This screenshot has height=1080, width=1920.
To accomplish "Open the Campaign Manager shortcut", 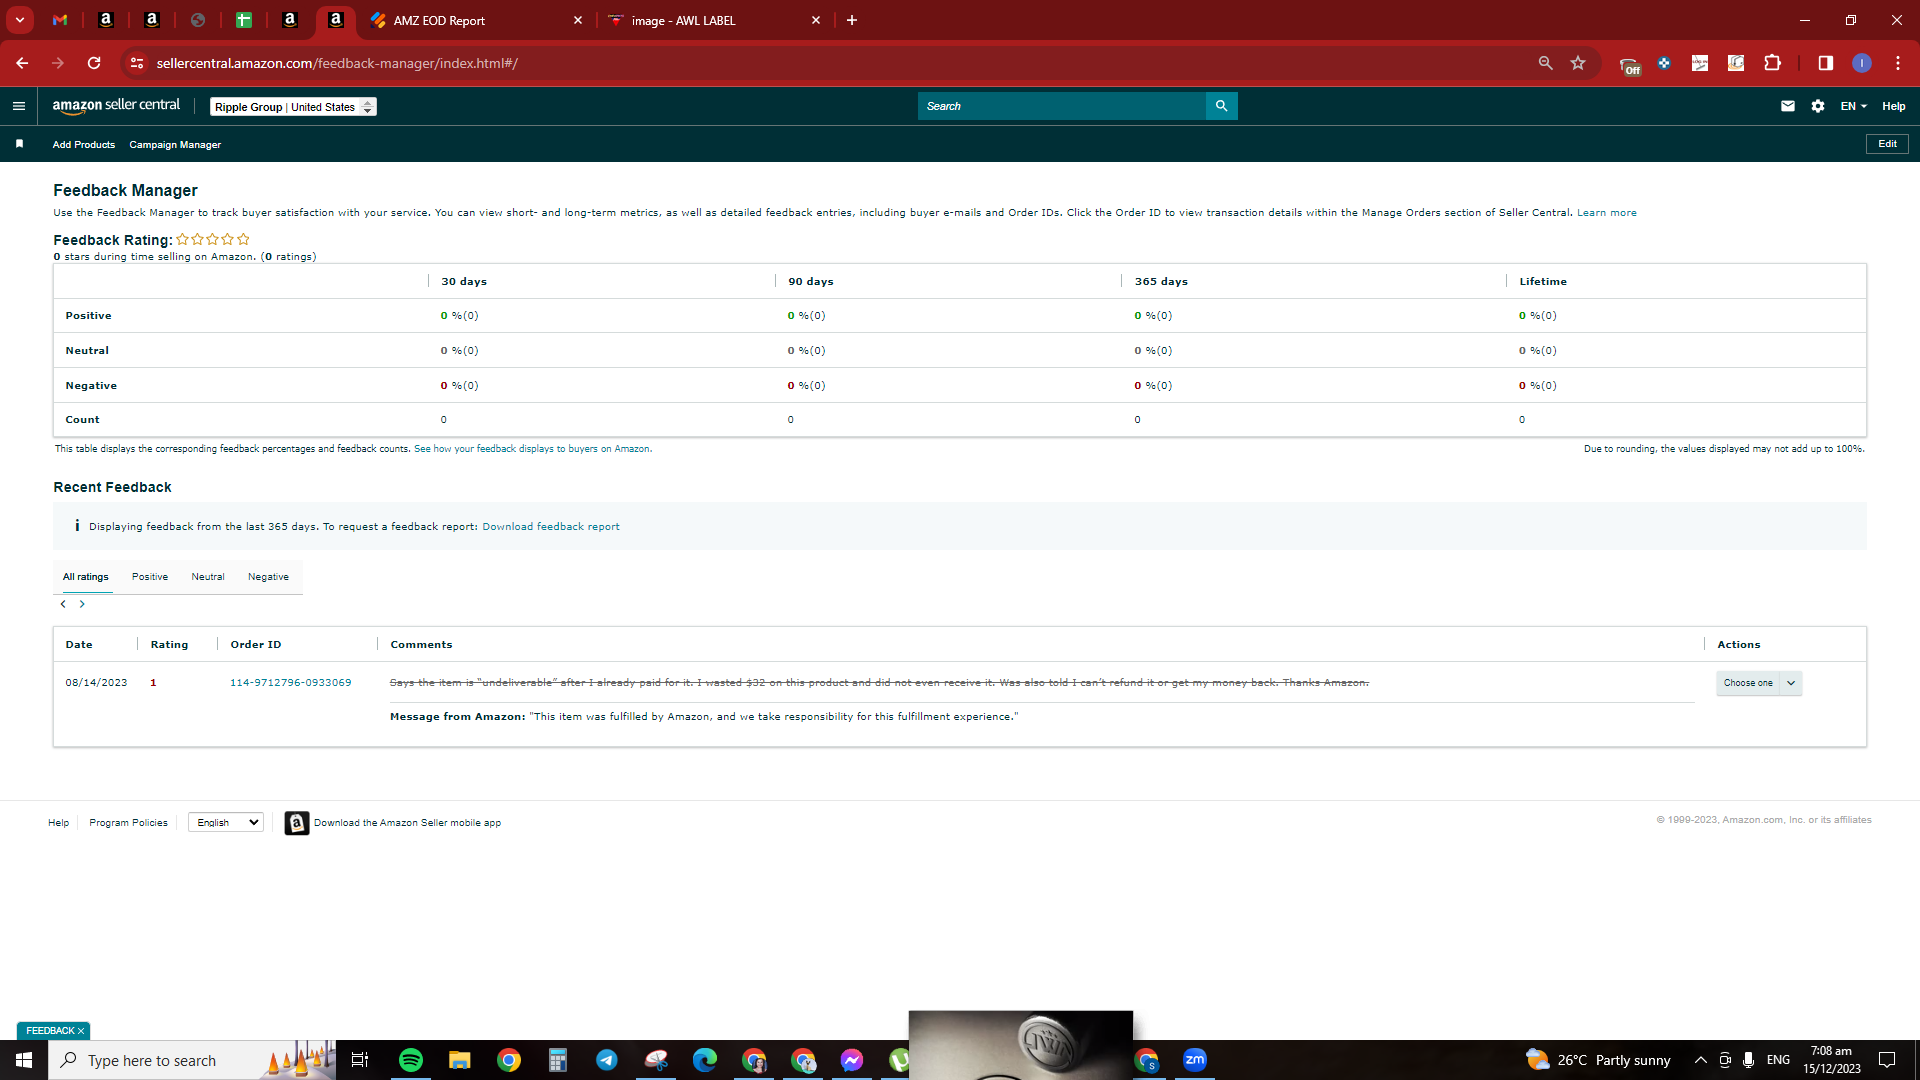I will coord(175,145).
